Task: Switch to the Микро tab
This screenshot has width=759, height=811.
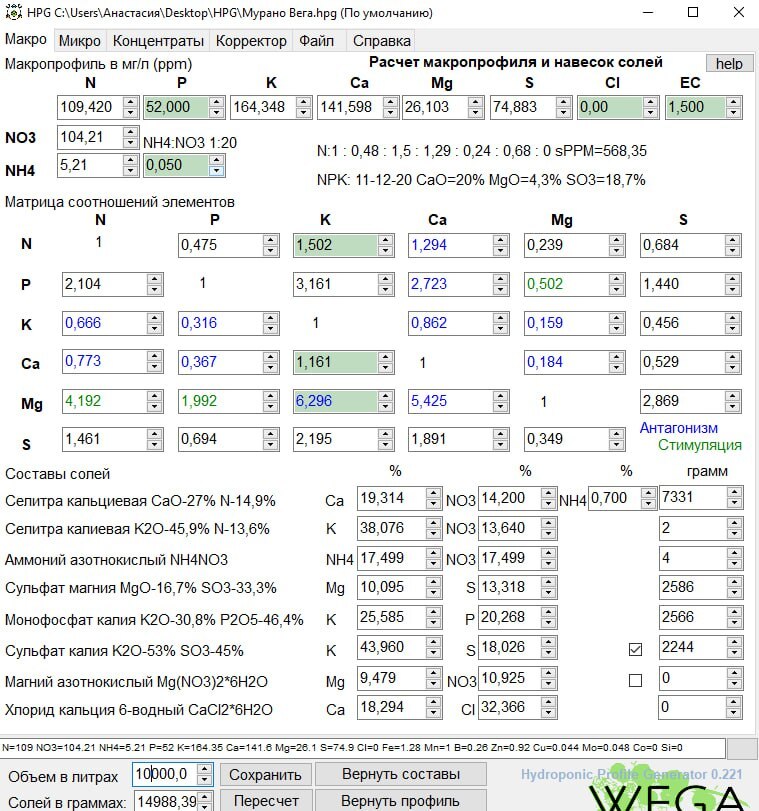Action: 79,41
